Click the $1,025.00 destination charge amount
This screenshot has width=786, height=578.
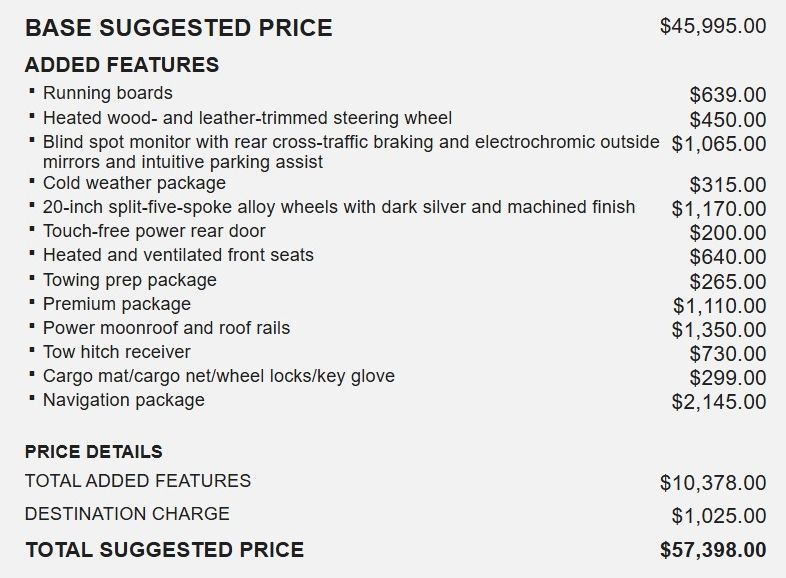click(x=719, y=517)
